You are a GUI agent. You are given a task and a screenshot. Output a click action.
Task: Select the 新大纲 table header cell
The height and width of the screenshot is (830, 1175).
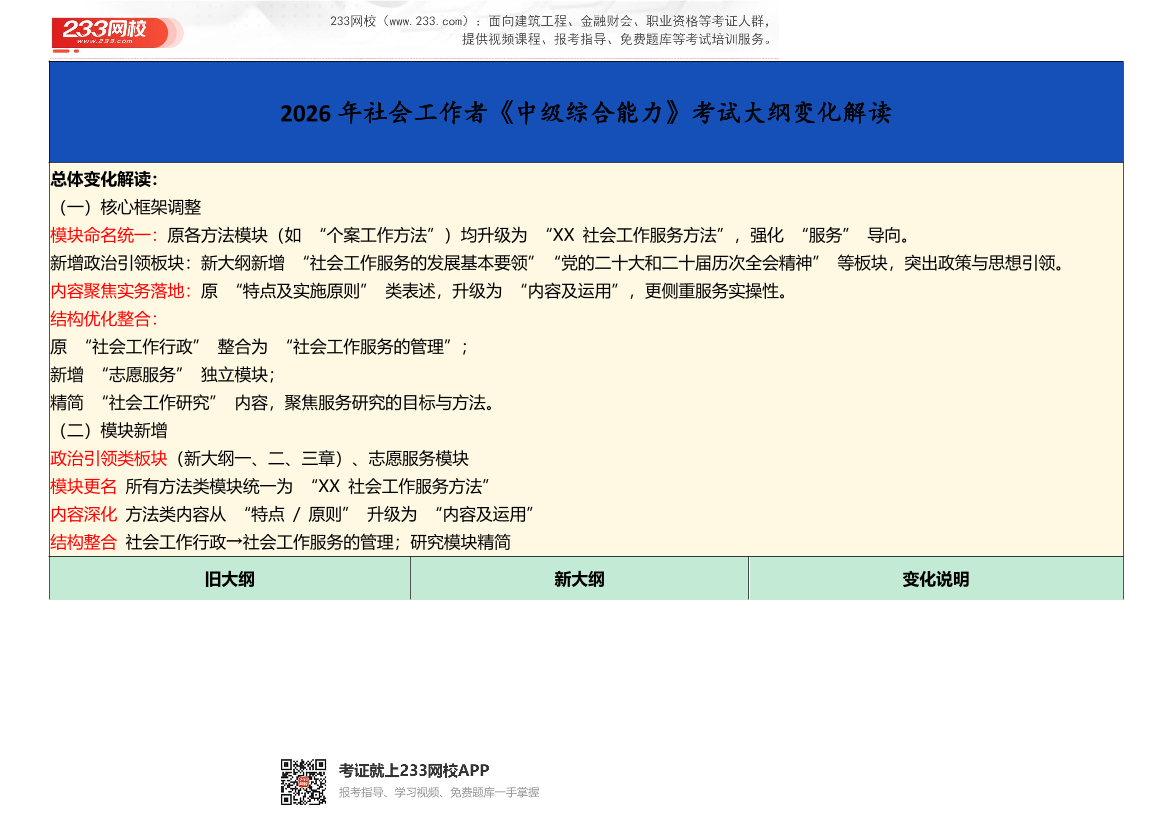click(x=577, y=579)
